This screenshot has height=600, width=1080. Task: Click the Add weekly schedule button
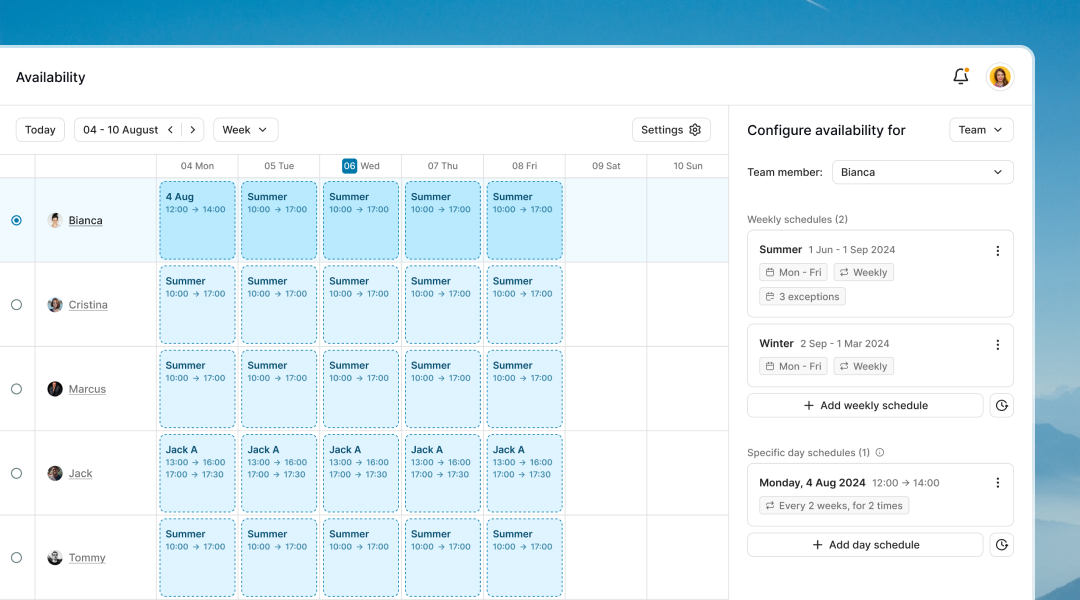point(864,405)
